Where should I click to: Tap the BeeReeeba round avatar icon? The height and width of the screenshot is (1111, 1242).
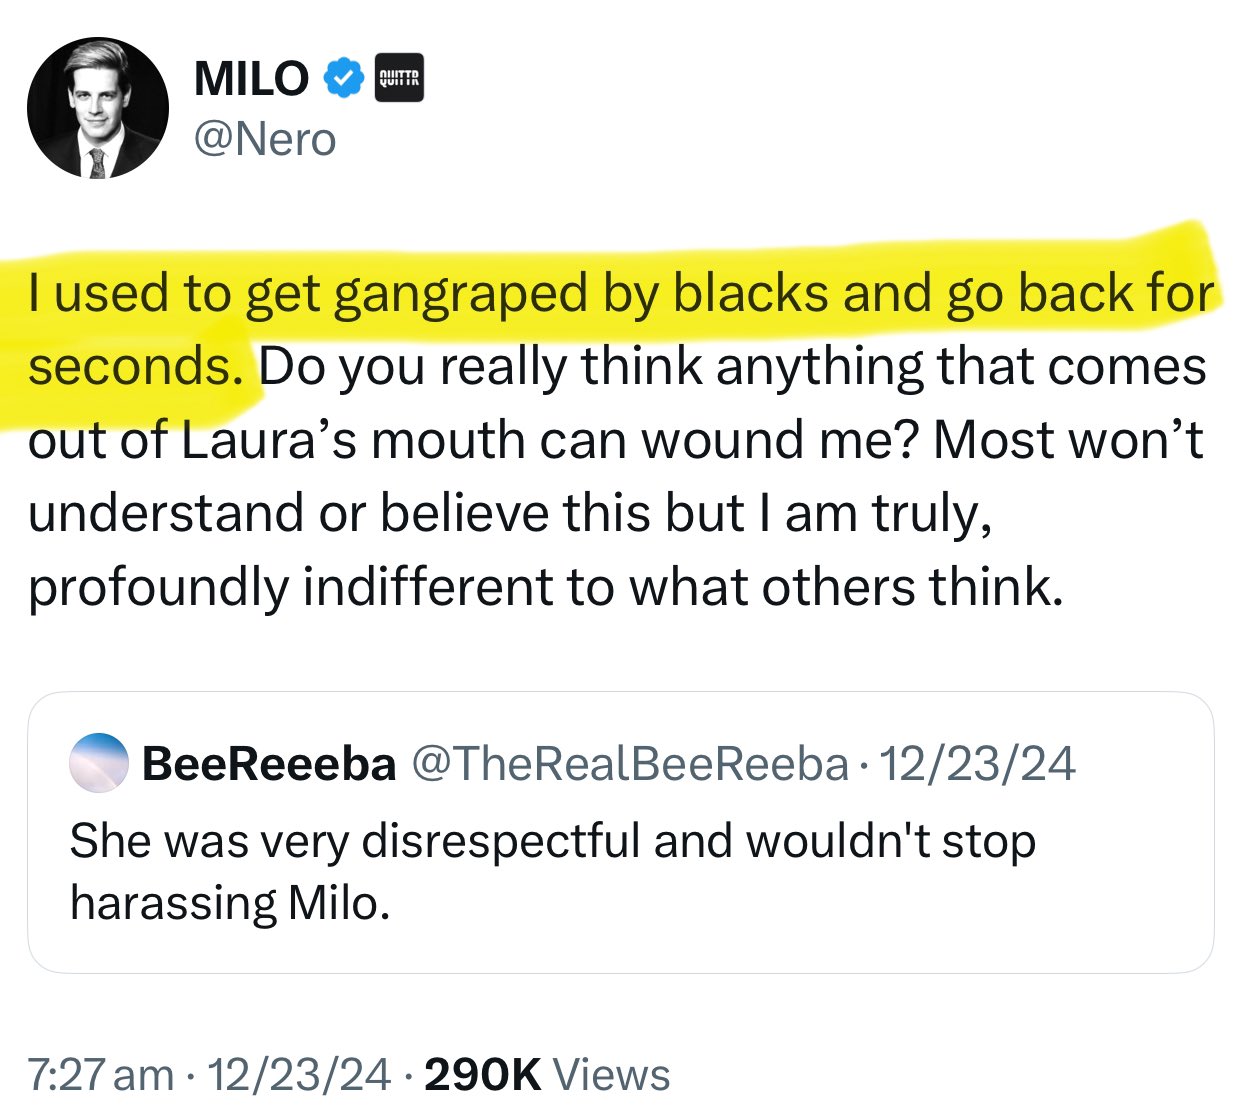pyautogui.click(x=98, y=763)
